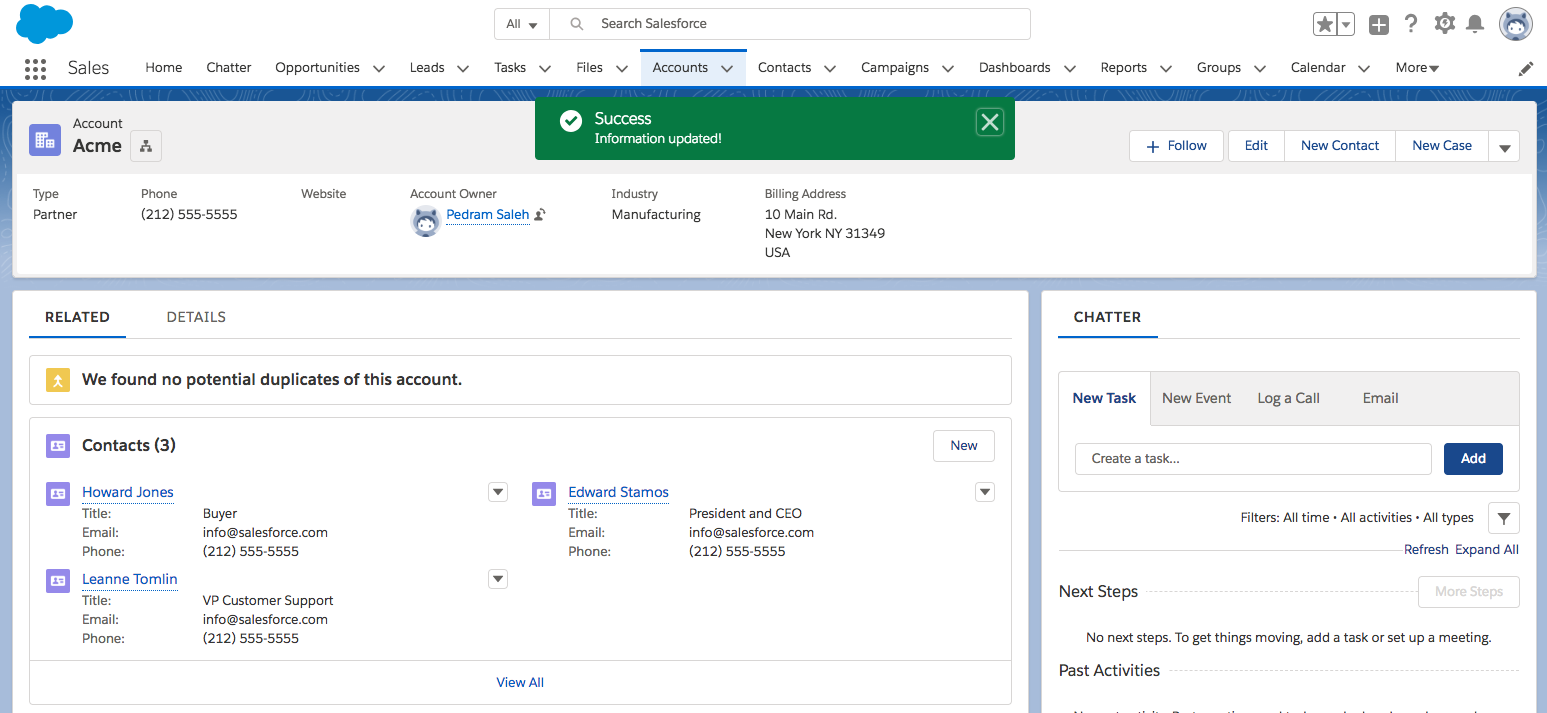Click the global actions plus icon

(x=1379, y=25)
